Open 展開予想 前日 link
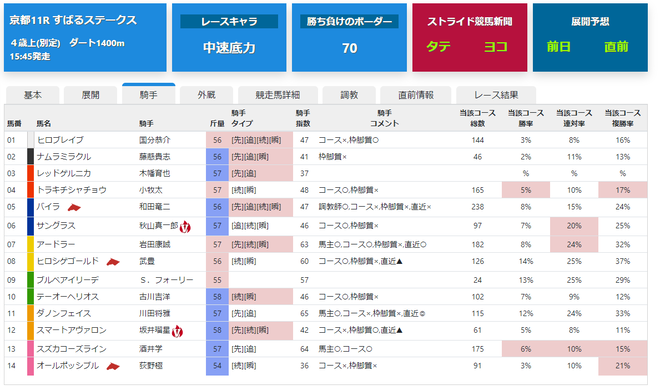 (559, 46)
